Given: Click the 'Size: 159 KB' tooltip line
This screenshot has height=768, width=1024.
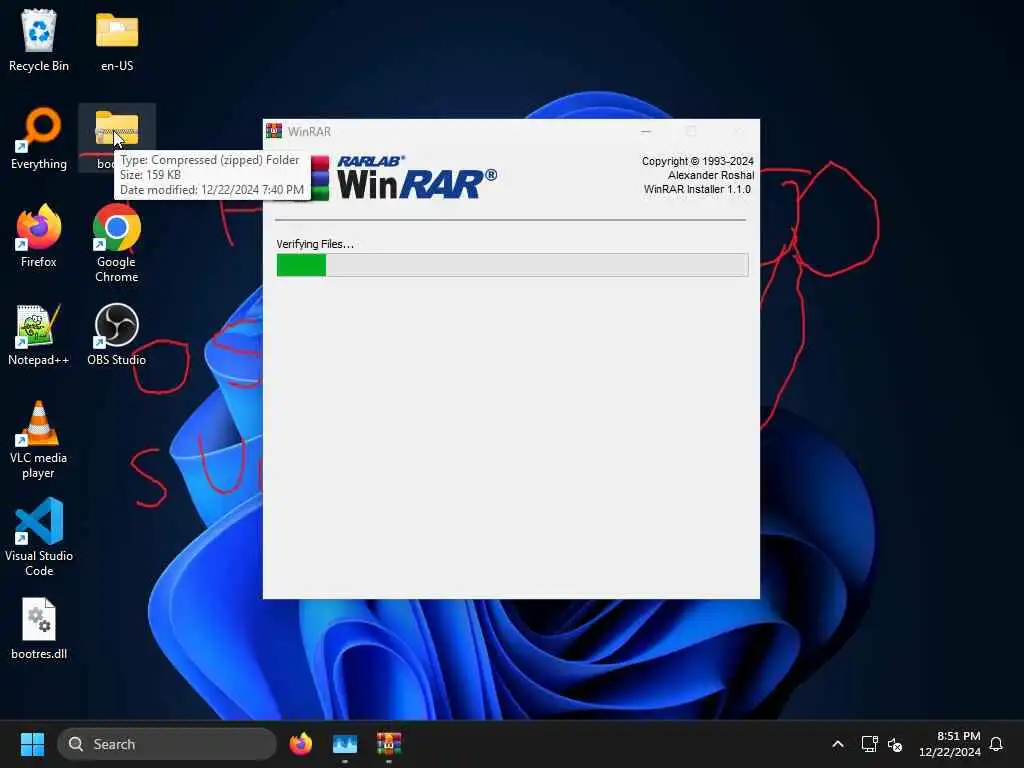Looking at the screenshot, I should tap(151, 174).
